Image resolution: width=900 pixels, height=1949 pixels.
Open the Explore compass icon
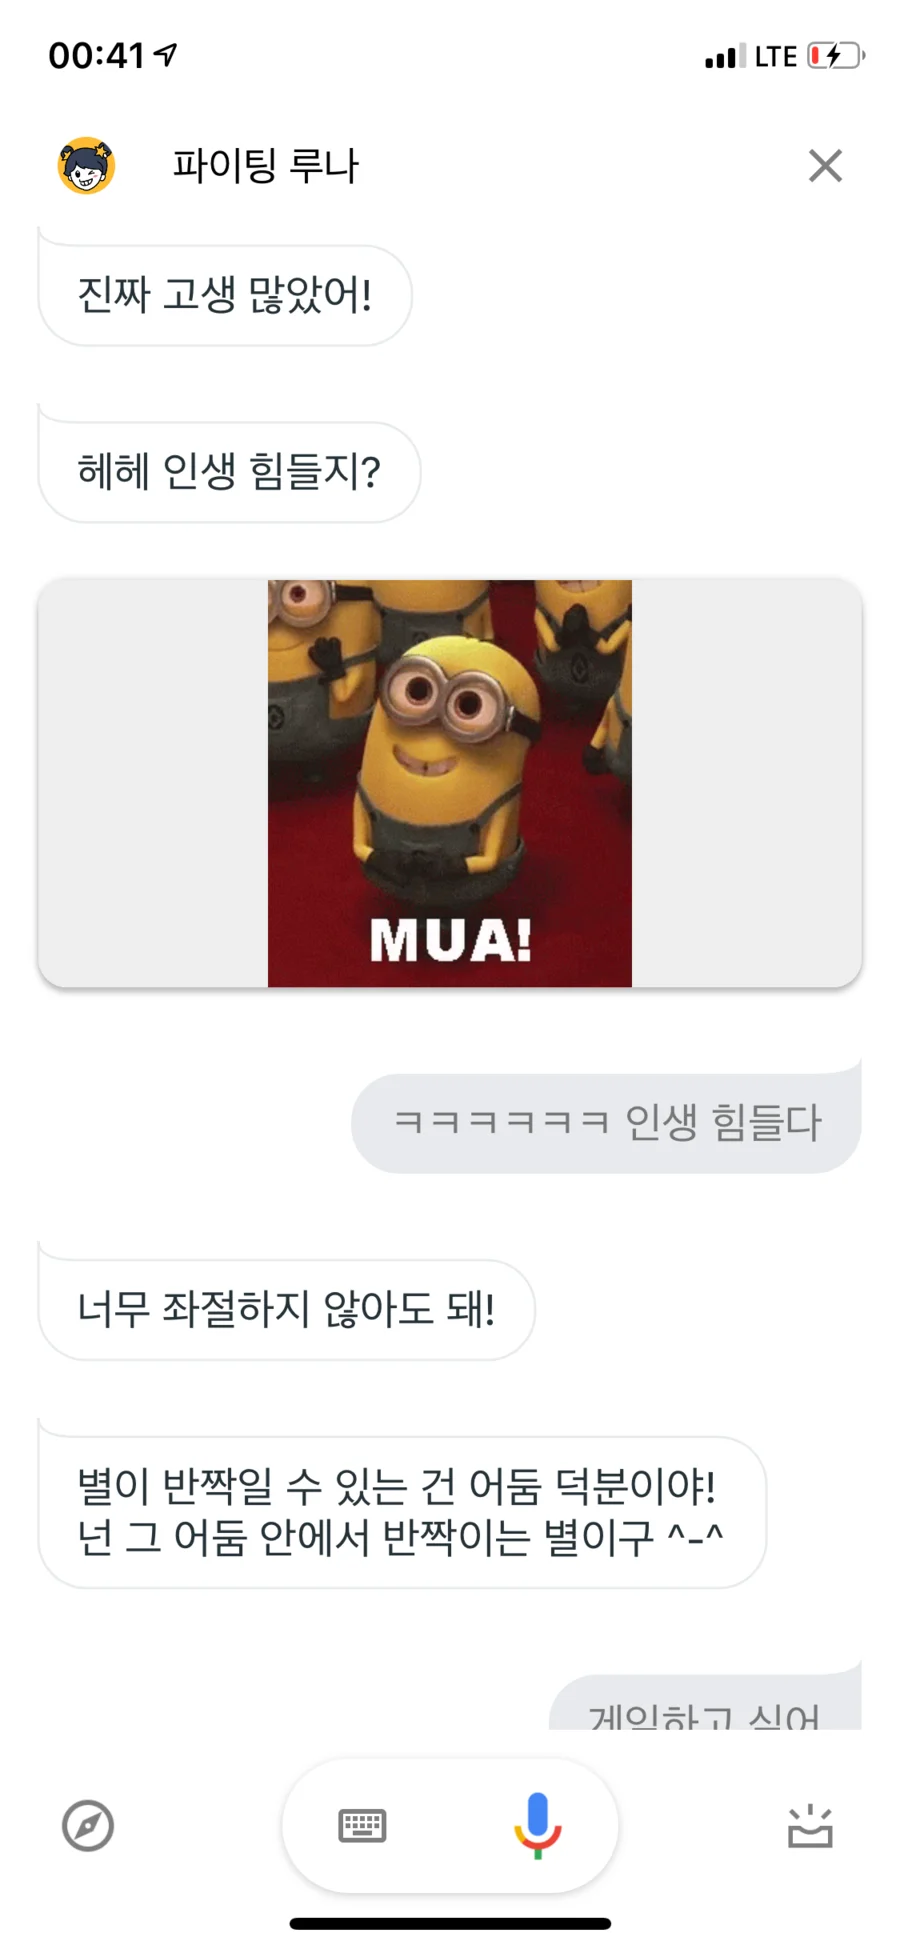[88, 1826]
